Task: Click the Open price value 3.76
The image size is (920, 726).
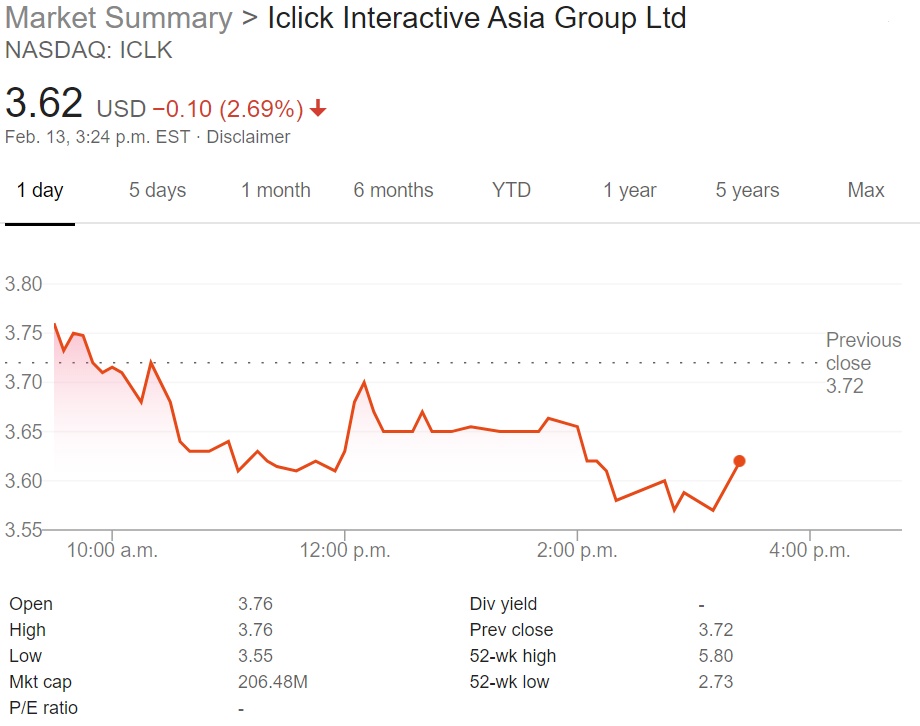Action: coord(255,604)
